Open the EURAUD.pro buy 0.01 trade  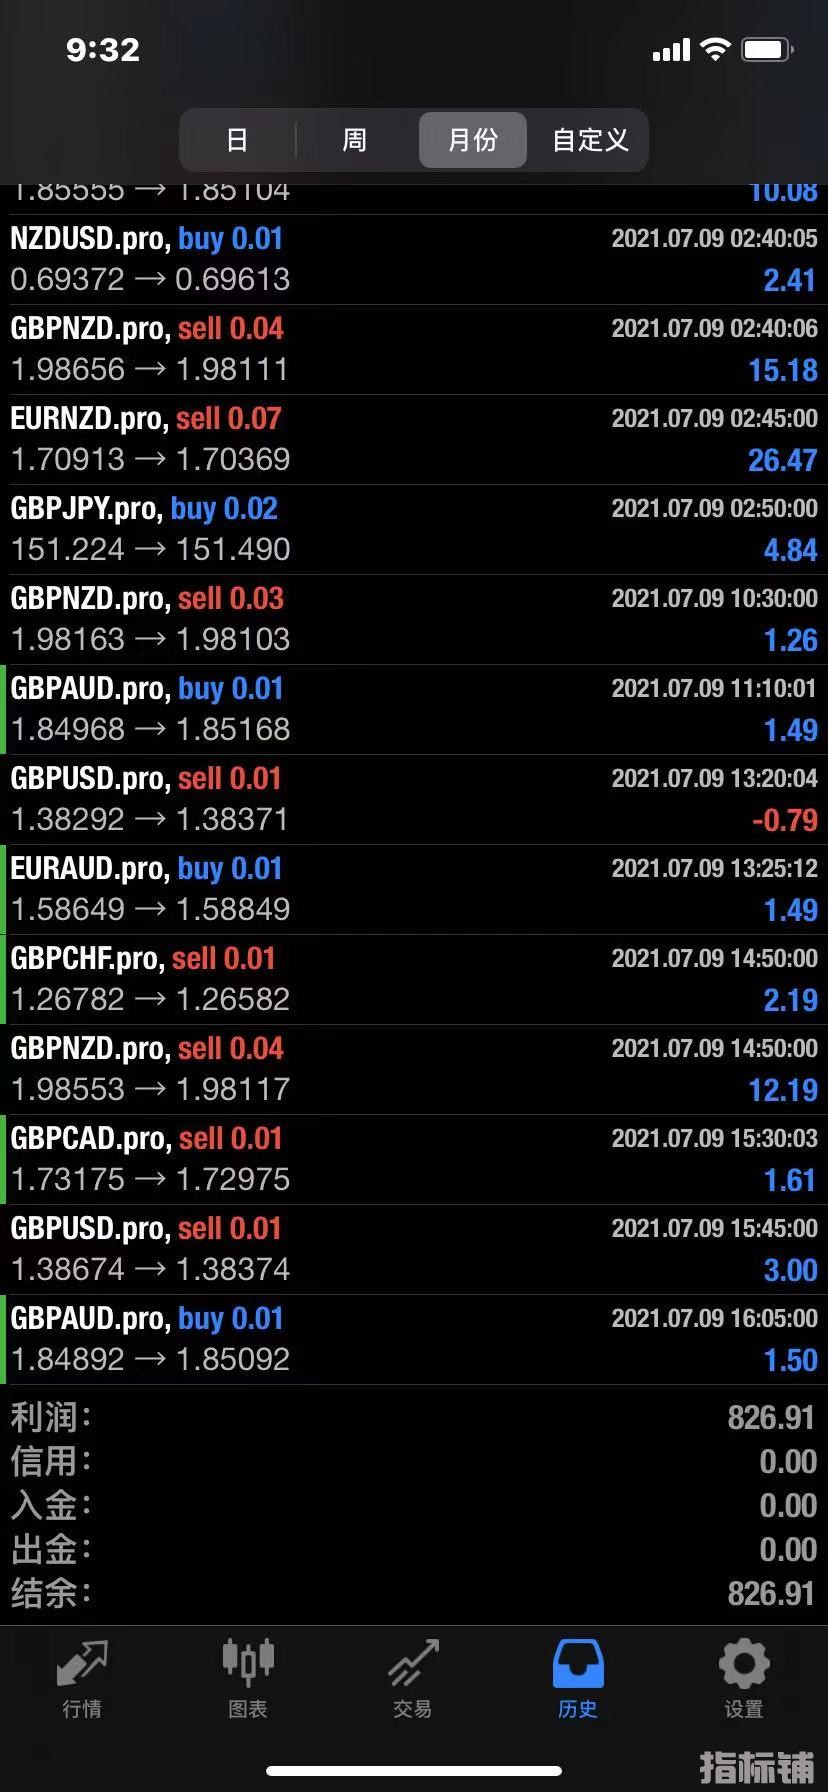pos(414,889)
